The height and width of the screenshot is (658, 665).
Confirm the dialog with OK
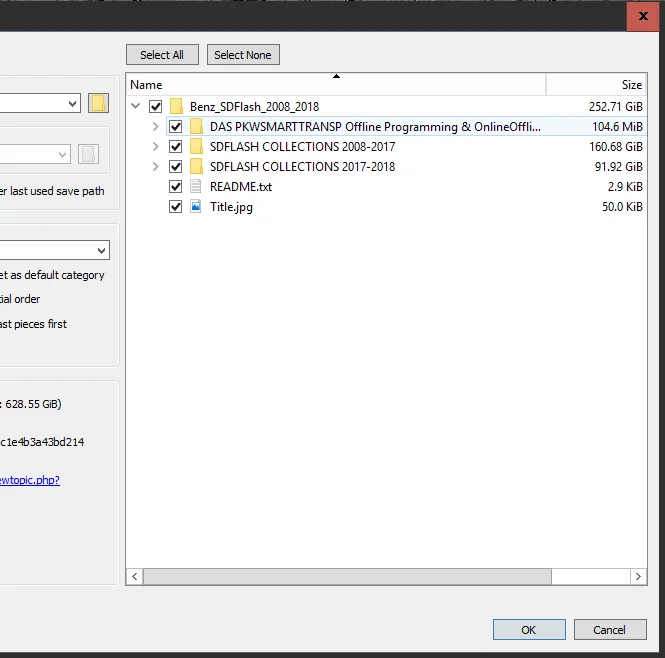click(529, 630)
